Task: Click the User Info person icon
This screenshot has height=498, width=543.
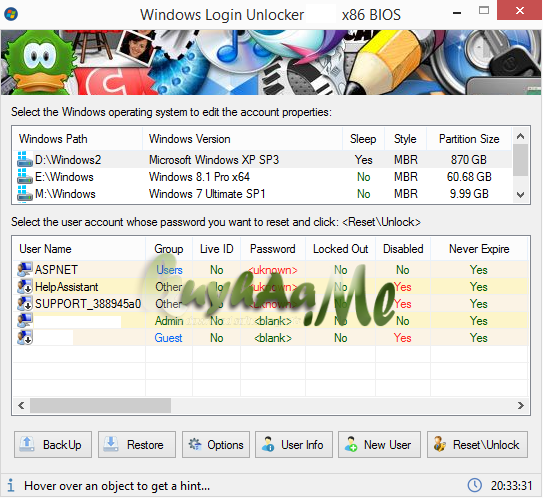Action: point(268,444)
